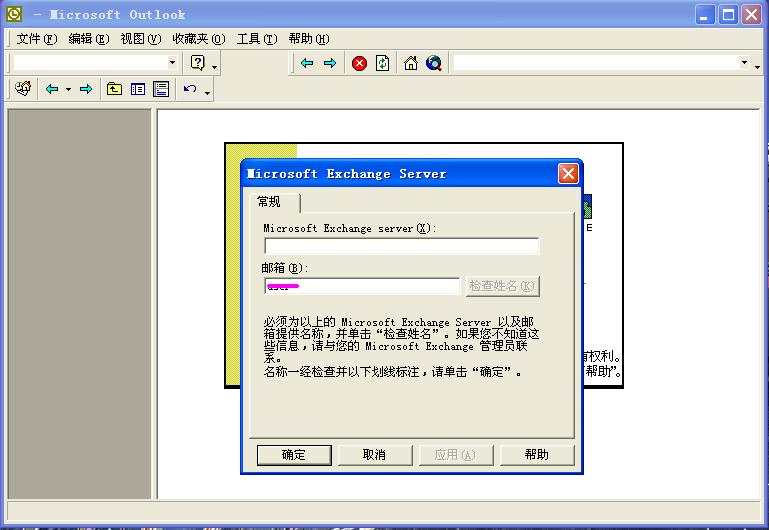Expand web toolbar options at far right
The height and width of the screenshot is (530, 769).
tap(758, 66)
